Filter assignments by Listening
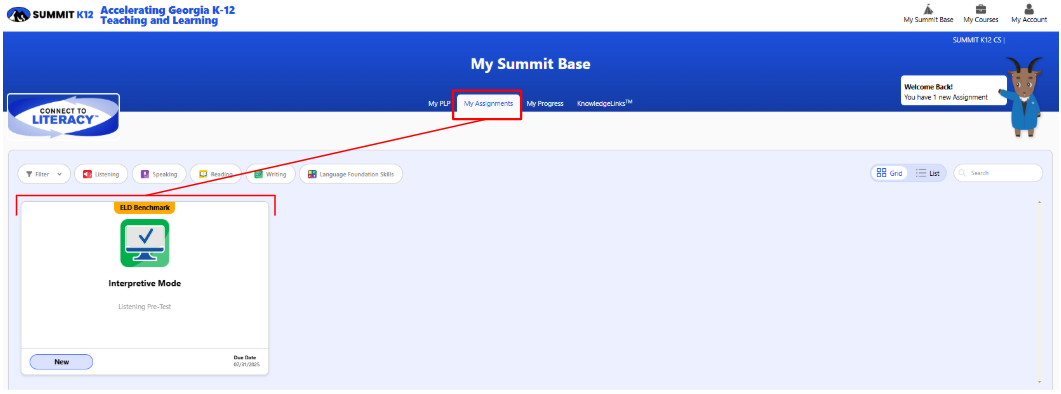Screen dimensions: 1061x394 tap(101, 174)
